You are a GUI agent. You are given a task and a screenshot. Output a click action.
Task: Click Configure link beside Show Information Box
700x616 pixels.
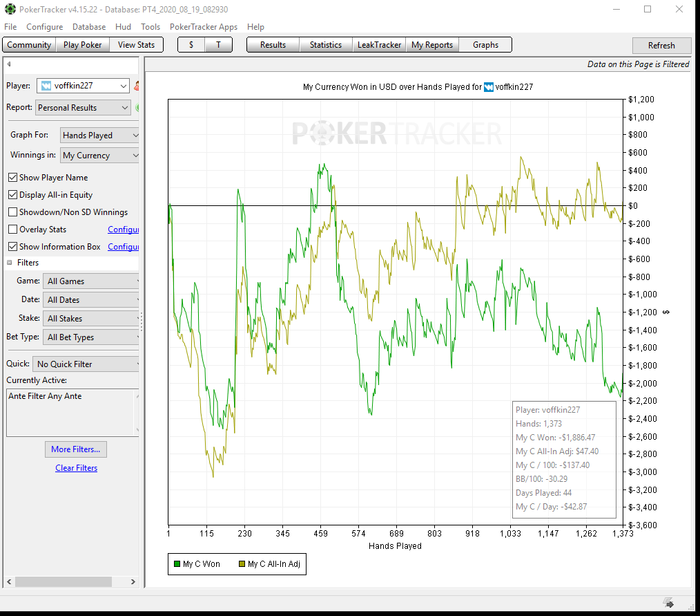pos(123,247)
